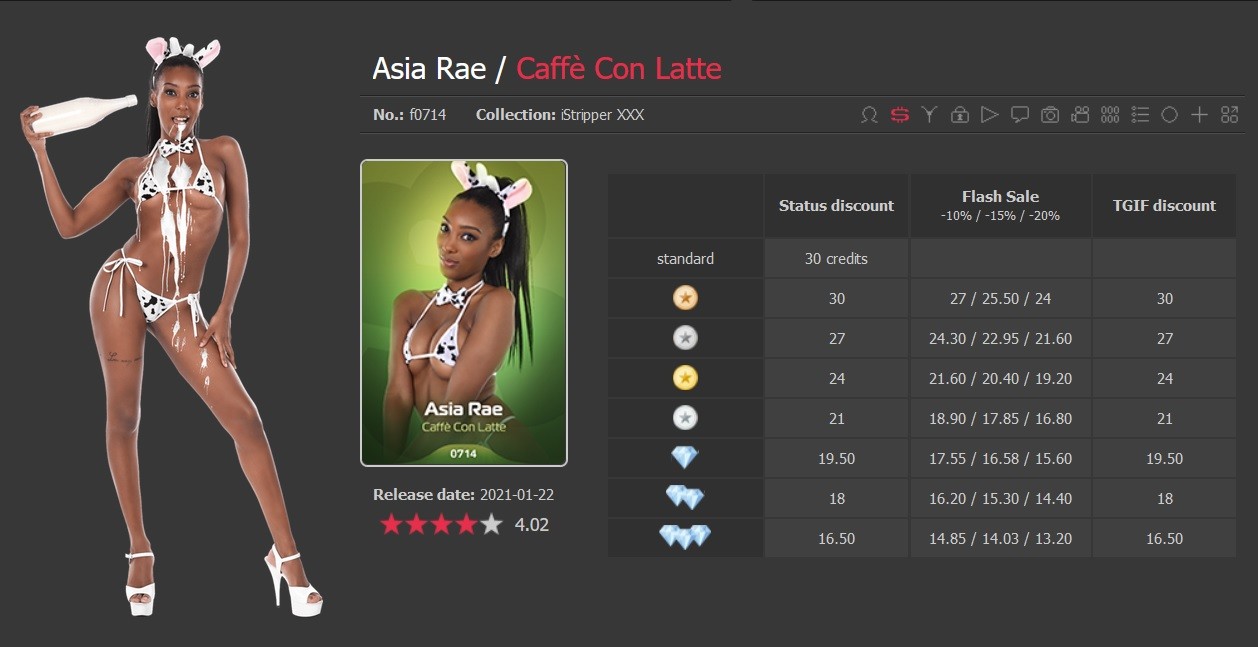The image size is (1258, 647).
Task: Click the bulleted list icon
Action: (x=1139, y=115)
